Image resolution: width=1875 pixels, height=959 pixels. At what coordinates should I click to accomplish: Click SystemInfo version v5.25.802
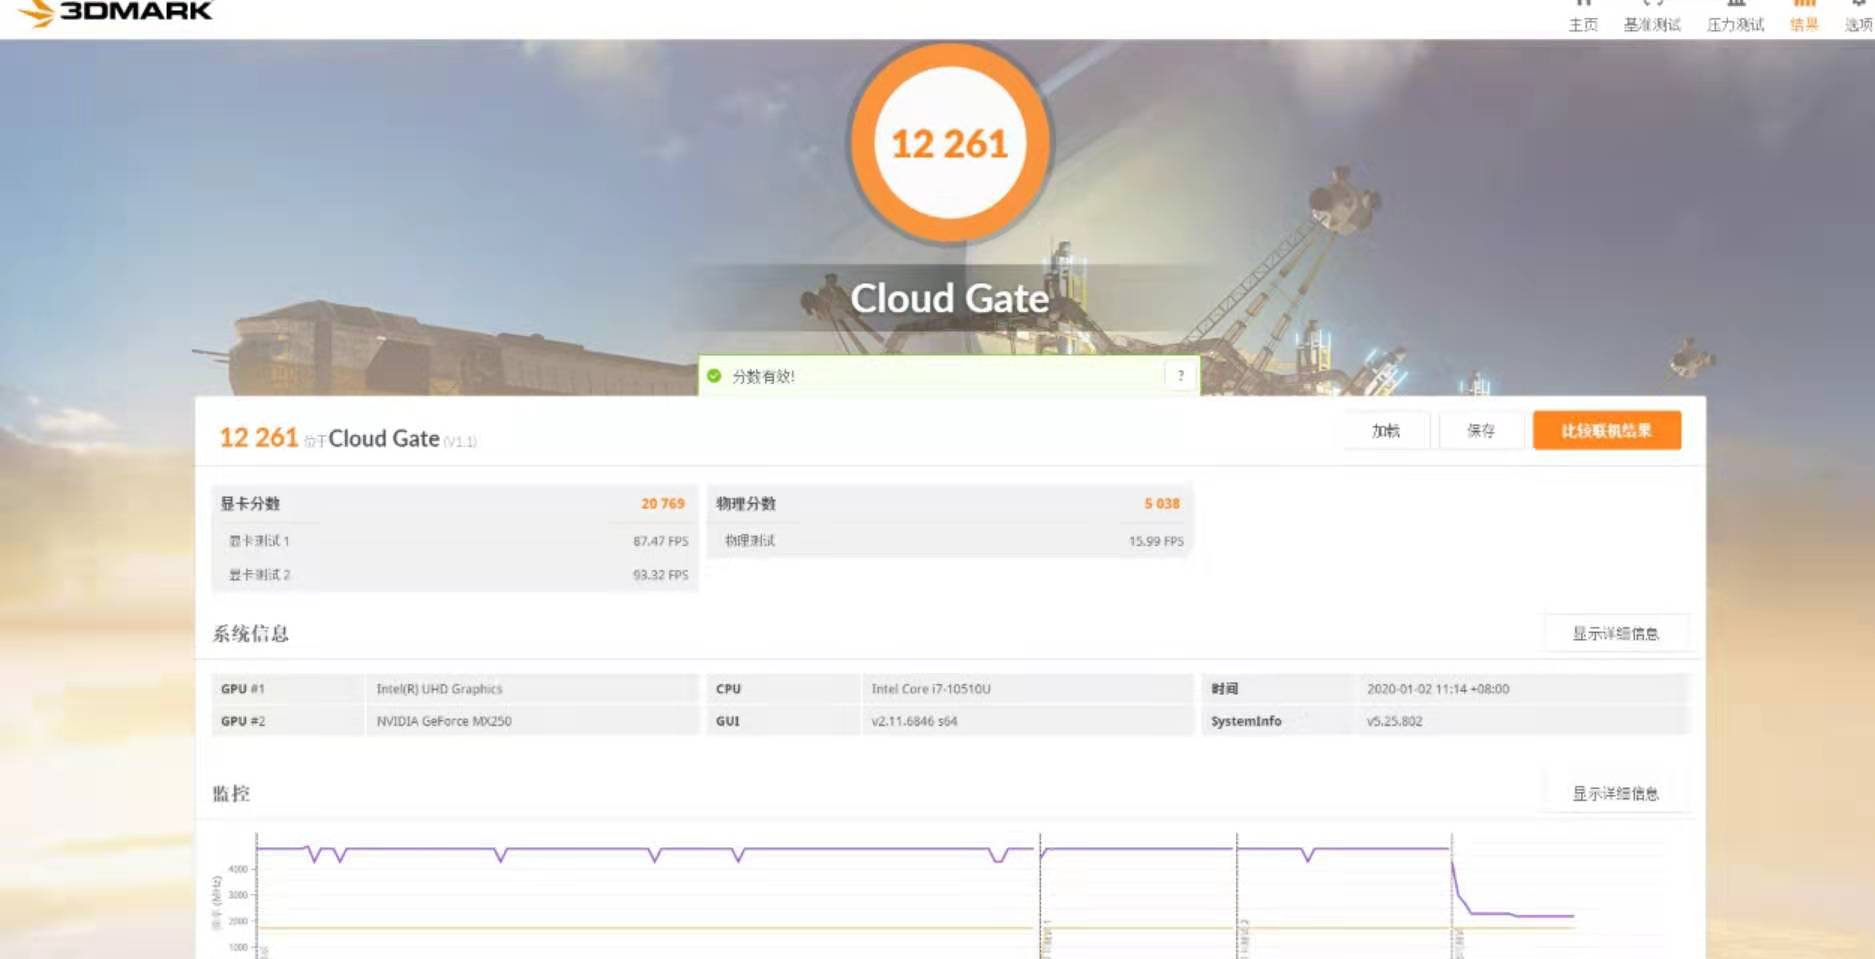pyautogui.click(x=1394, y=721)
